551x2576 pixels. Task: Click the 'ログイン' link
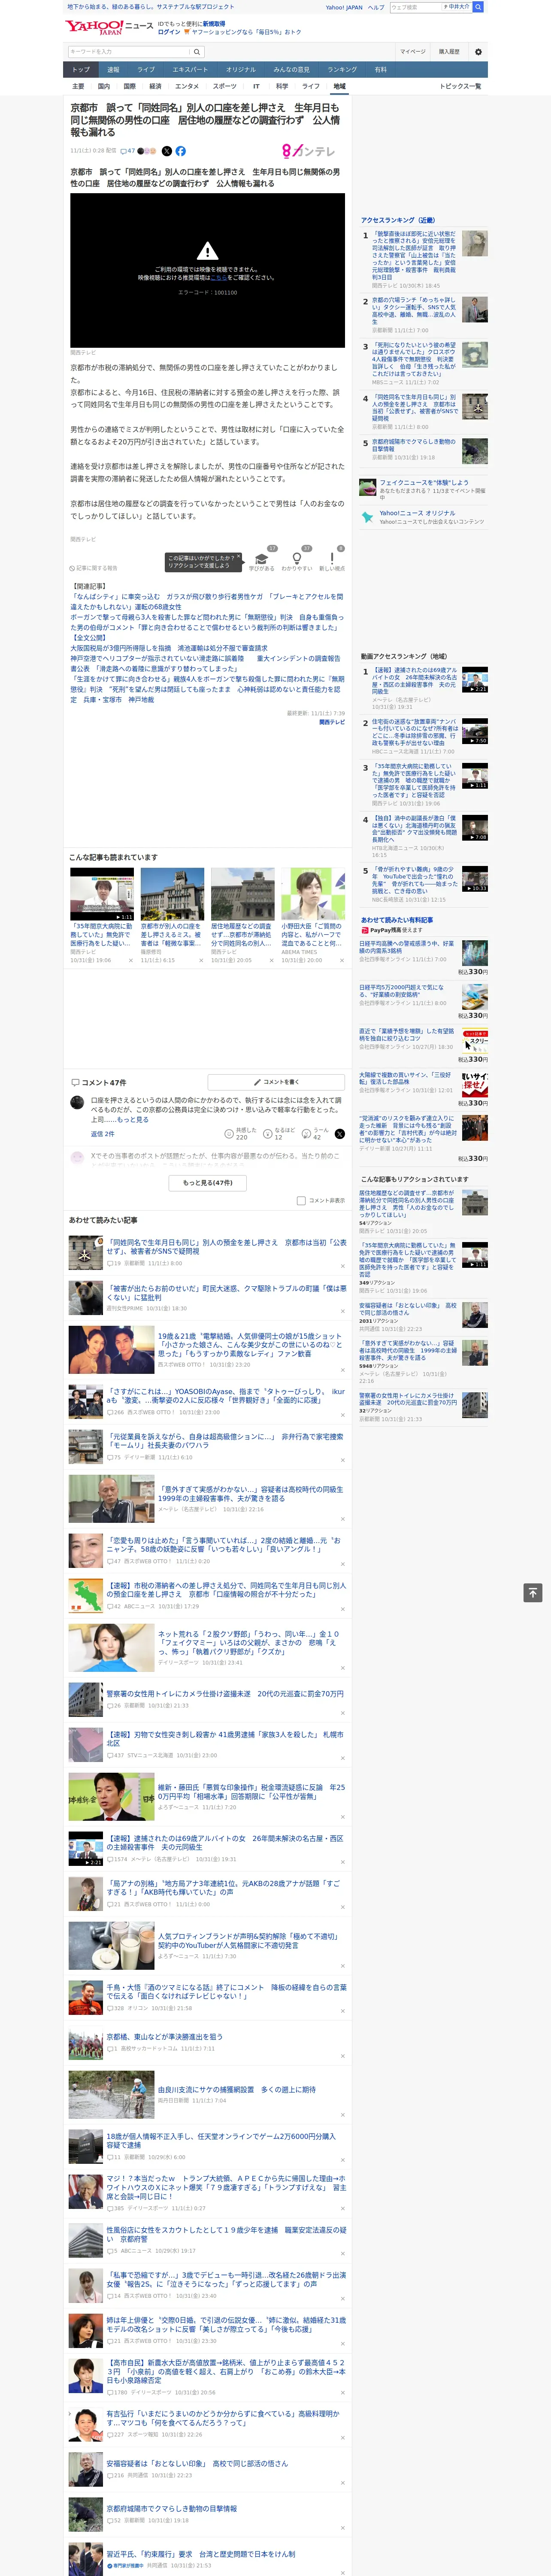pyautogui.click(x=169, y=32)
